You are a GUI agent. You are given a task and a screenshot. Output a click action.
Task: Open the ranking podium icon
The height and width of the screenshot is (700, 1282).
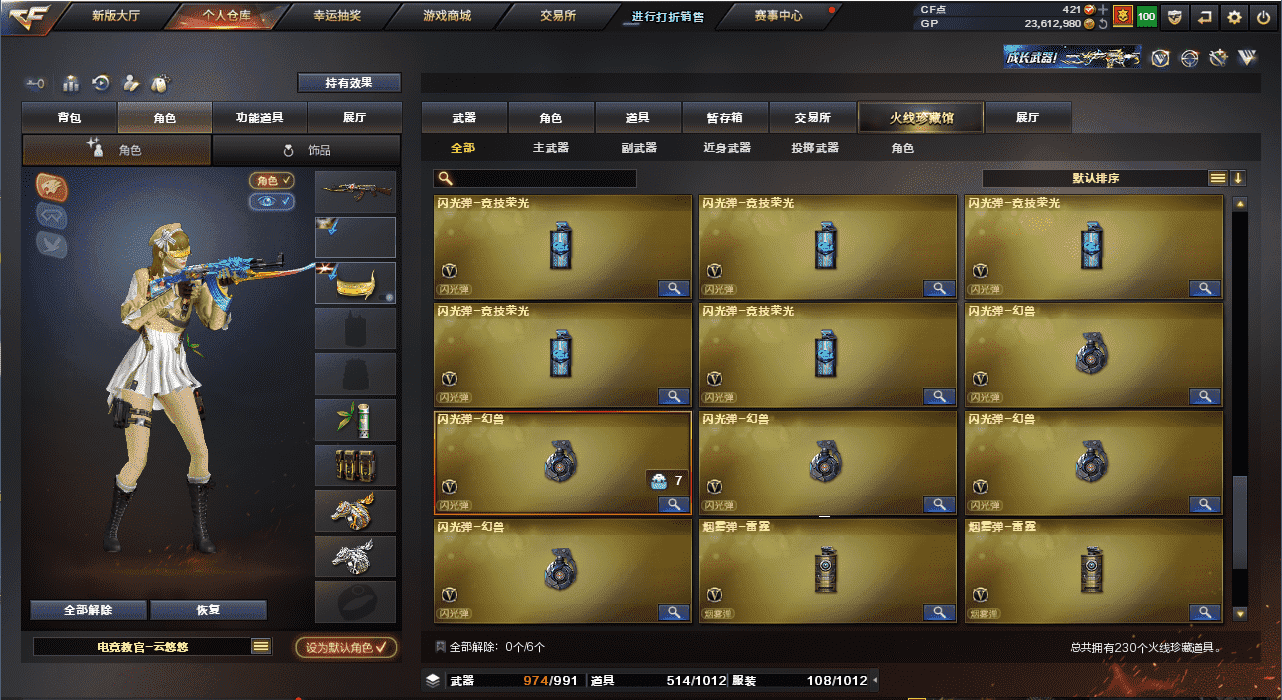click(71, 83)
